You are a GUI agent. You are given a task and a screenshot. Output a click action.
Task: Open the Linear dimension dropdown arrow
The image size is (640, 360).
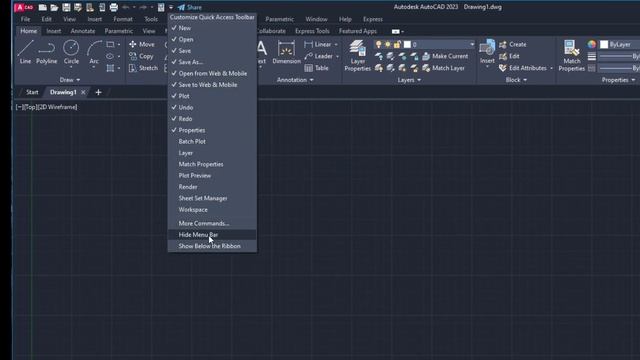pyautogui.click(x=336, y=44)
